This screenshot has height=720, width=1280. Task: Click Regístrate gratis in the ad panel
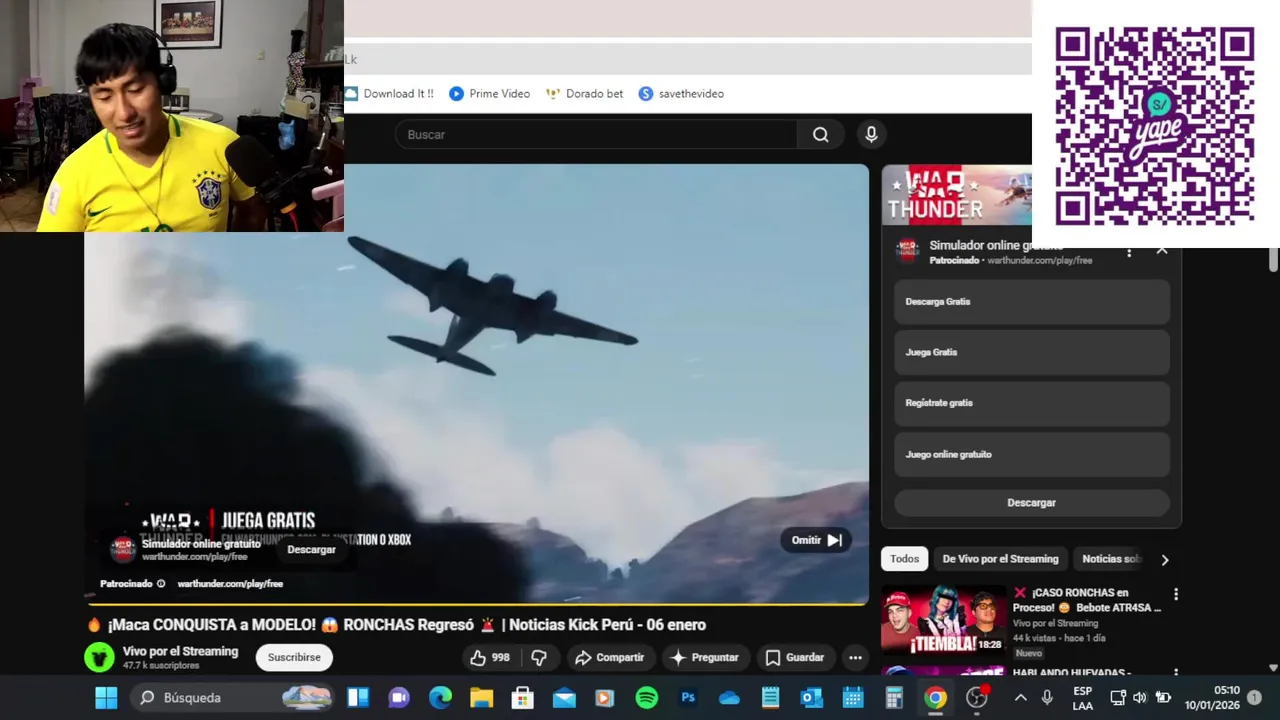[x=1031, y=403]
